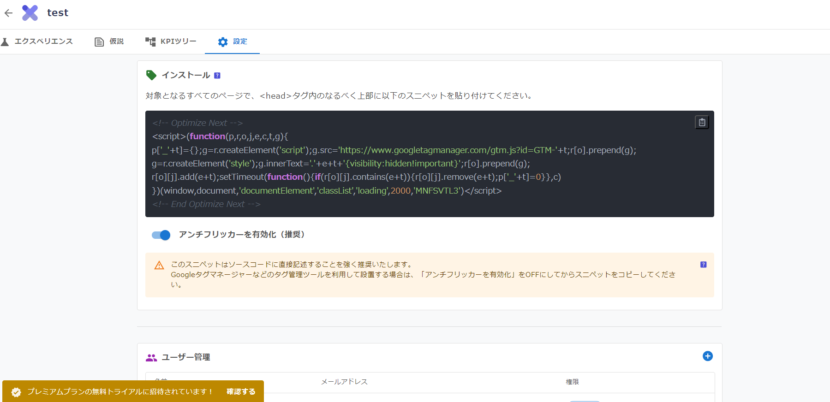The height and width of the screenshot is (402, 830).
Task: Toggle the アンチフリッカーを有効化 switch
Action: coord(161,235)
